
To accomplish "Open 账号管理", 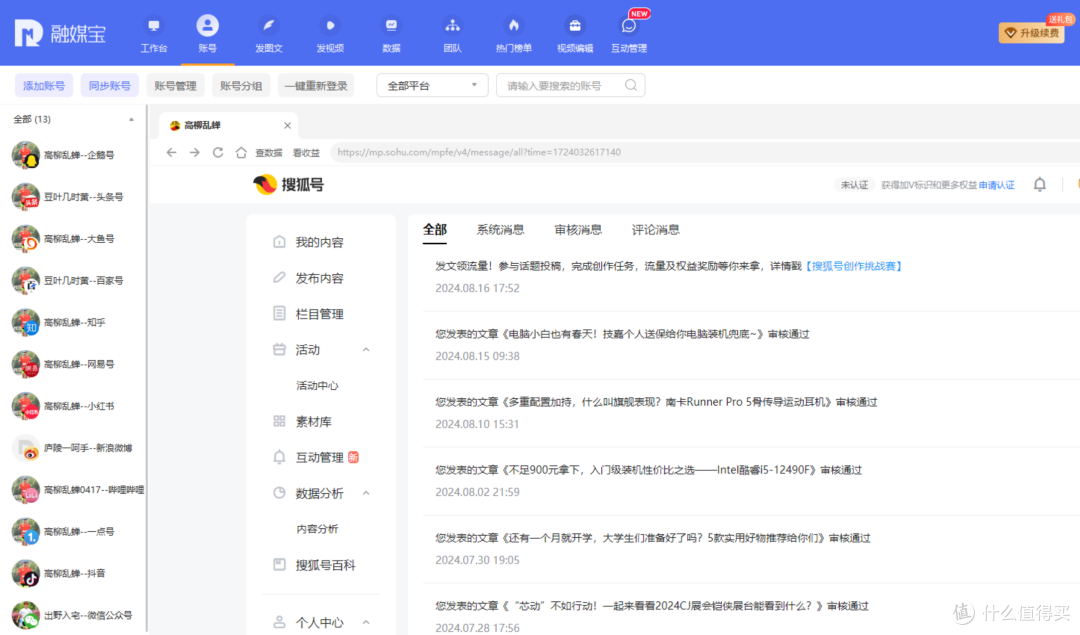I will point(175,85).
